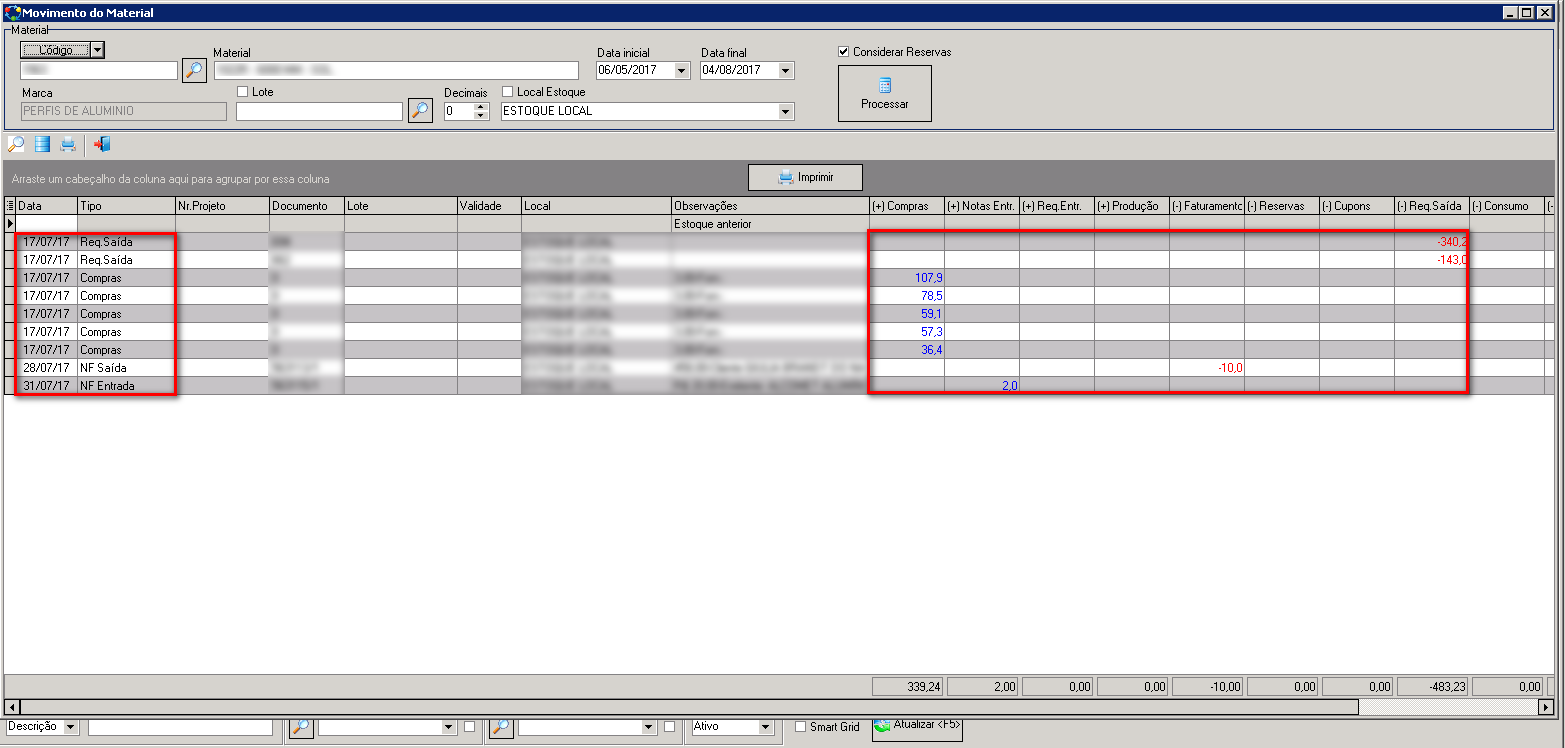
Task: Increase Decimais with the up spinner arrow
Action: coord(480,107)
